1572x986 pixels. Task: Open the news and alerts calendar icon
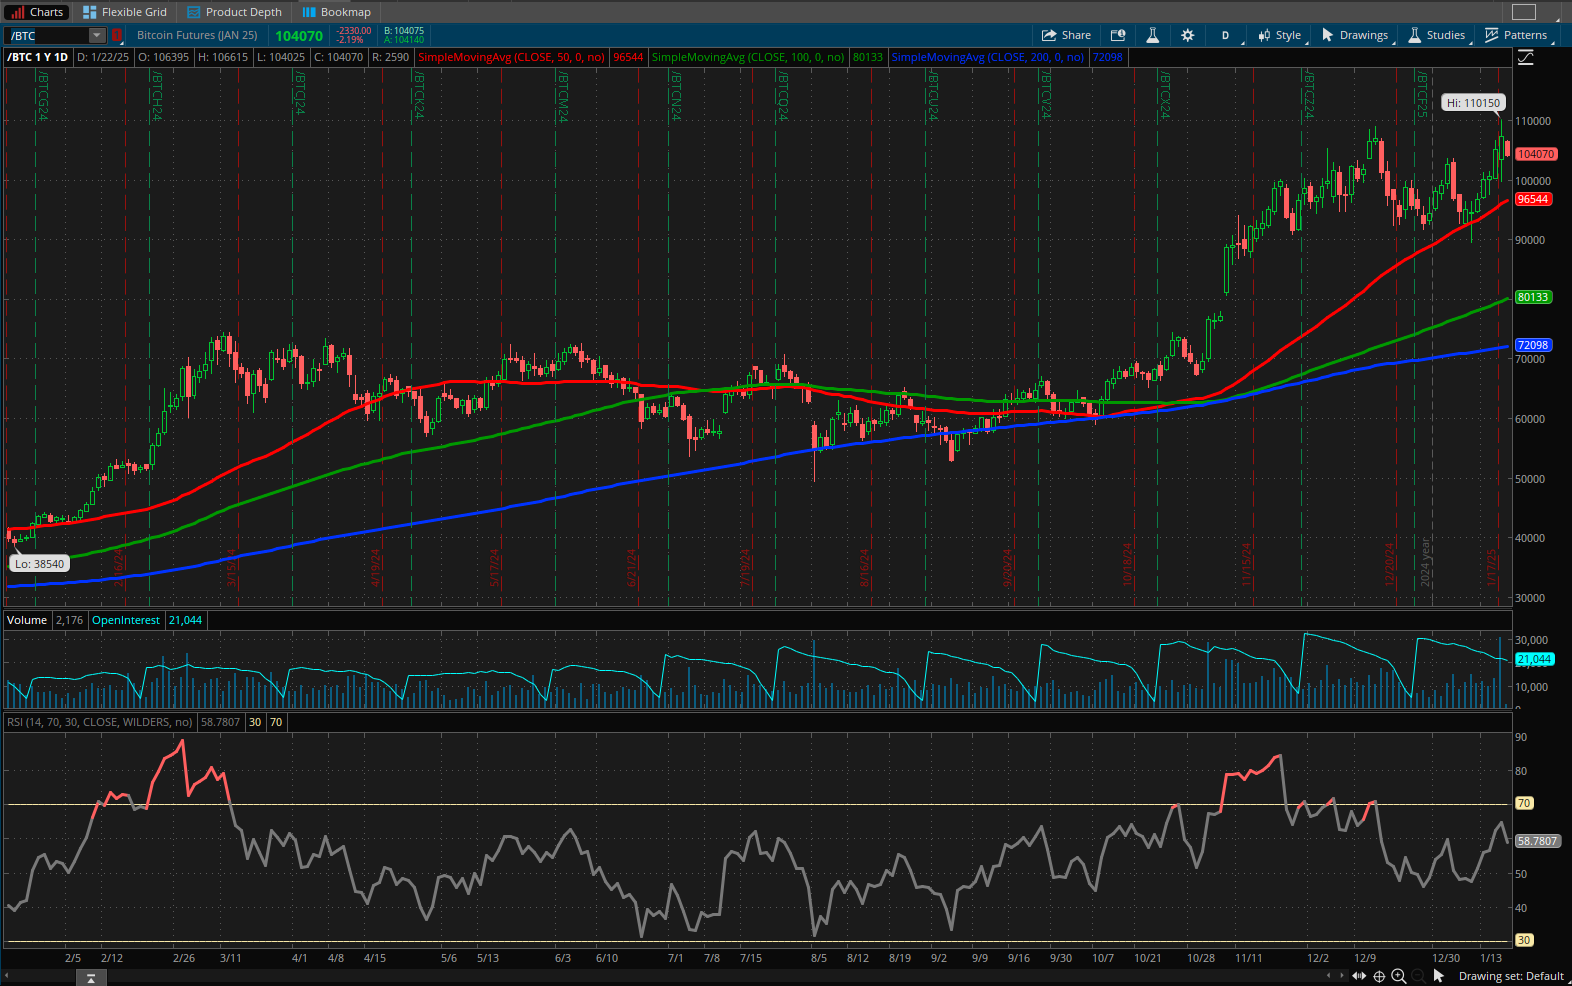1118,35
